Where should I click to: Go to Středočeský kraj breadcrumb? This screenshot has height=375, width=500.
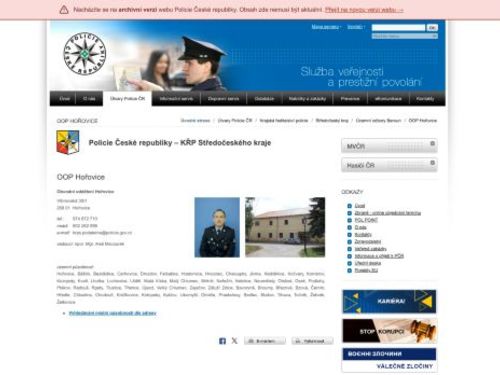[332, 120]
